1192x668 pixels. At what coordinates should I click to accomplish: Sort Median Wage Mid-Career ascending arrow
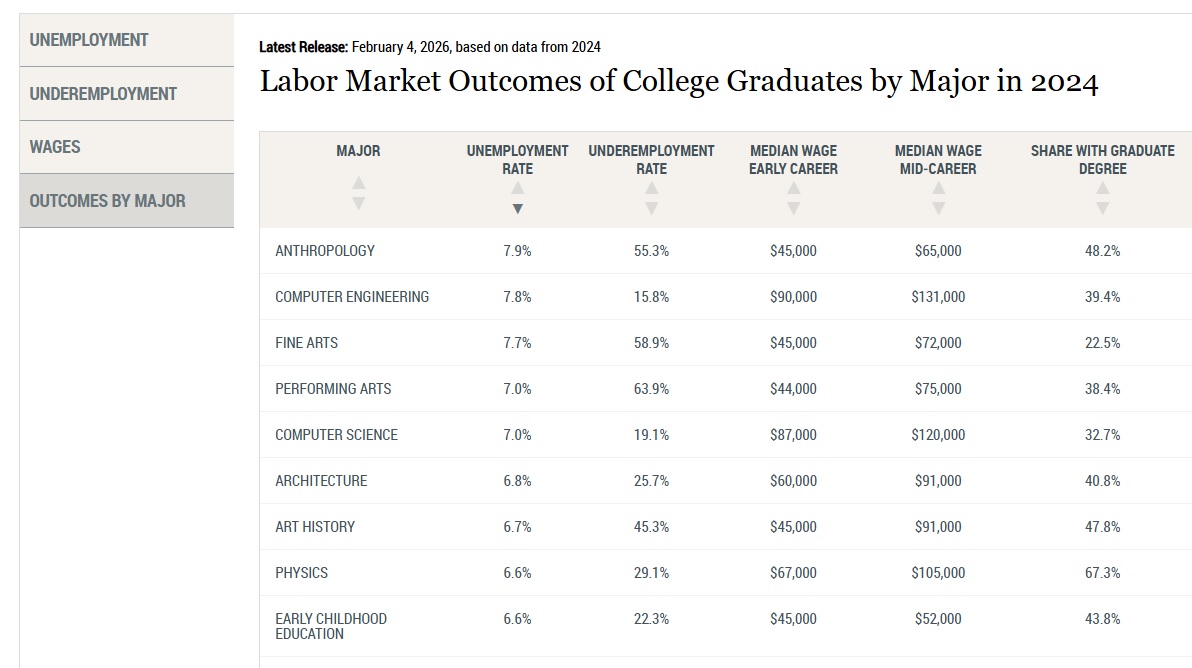[939, 188]
